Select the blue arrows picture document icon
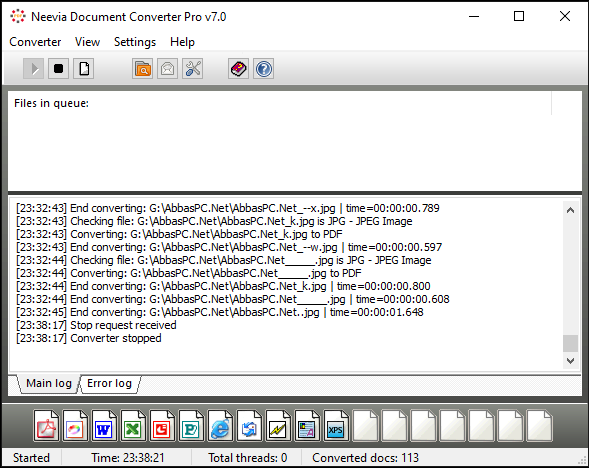Screen dimensions: 589x468 coord(249,426)
